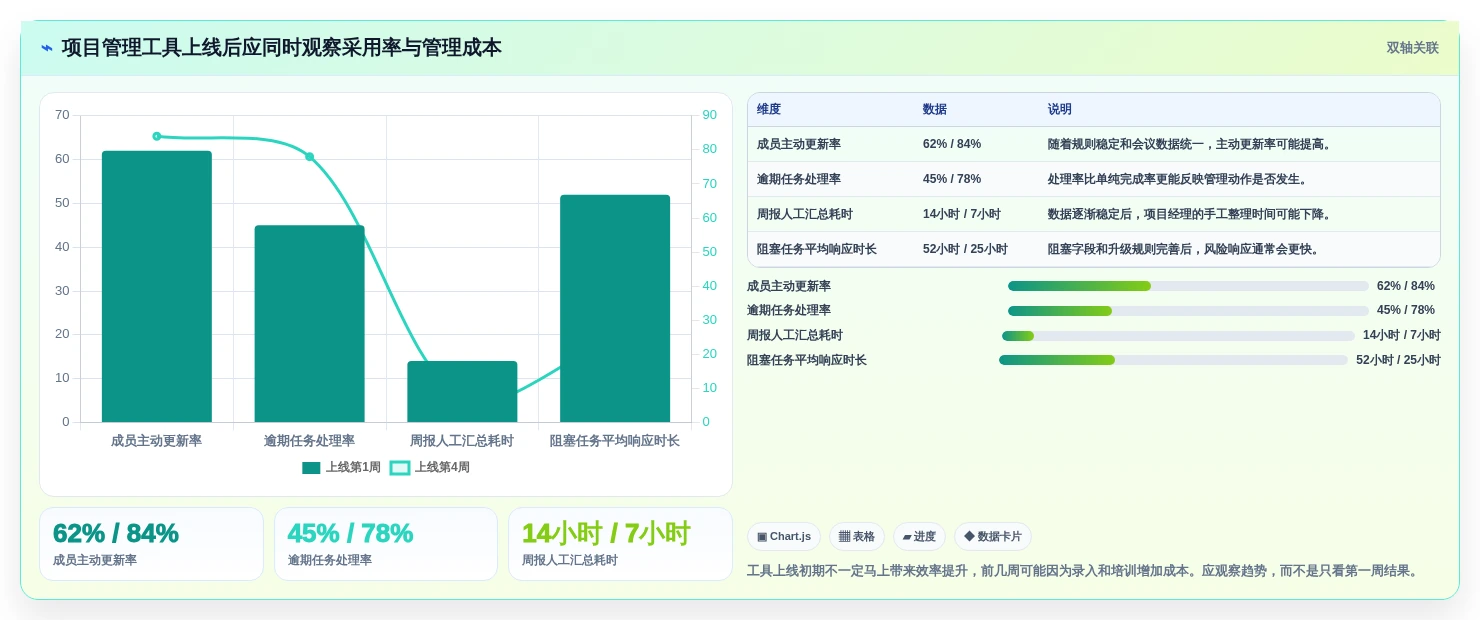The width and height of the screenshot is (1480, 620).
Task: Click the description starting 处理率比单纯完成率
Action: 1178,179
